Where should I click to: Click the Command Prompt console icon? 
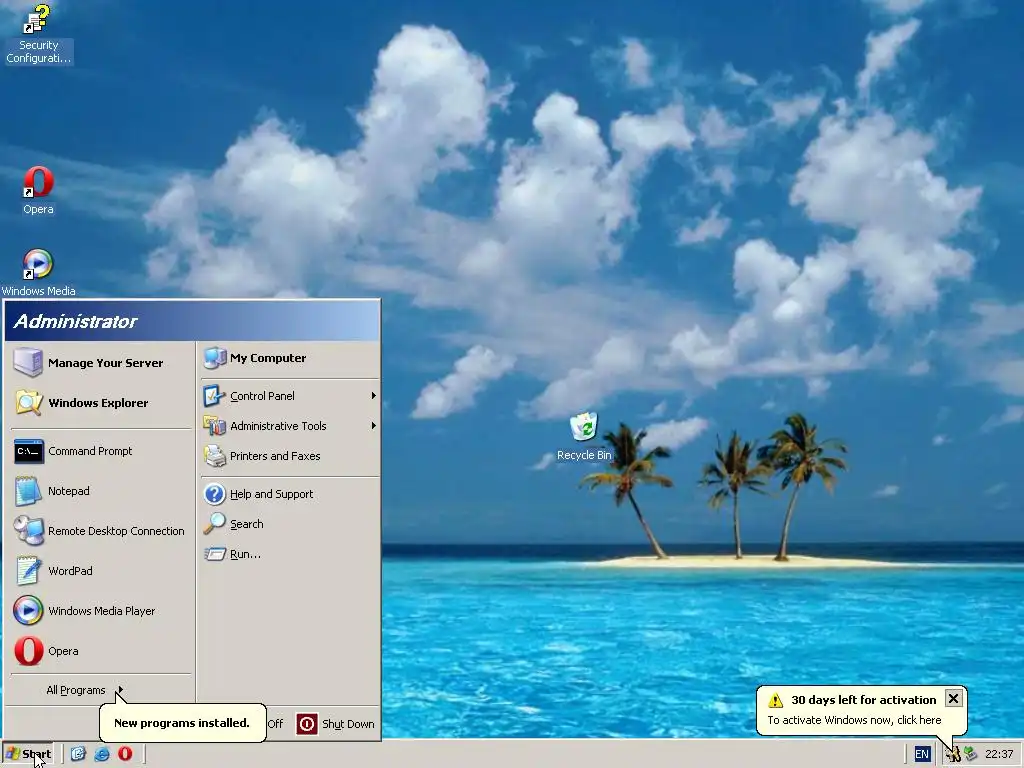tap(29, 451)
